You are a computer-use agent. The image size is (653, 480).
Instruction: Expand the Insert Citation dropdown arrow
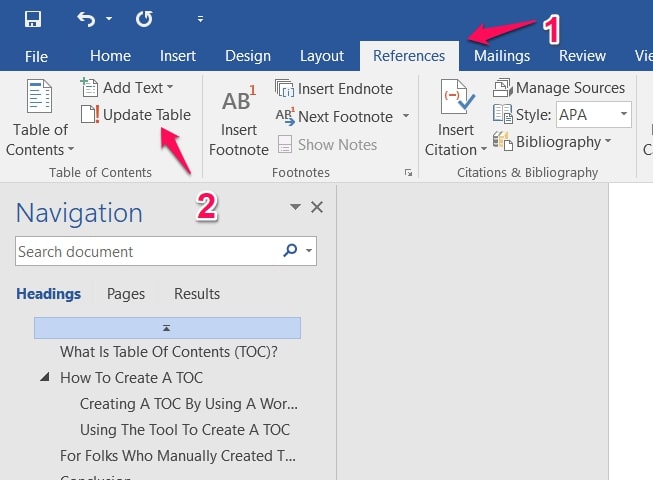point(484,149)
